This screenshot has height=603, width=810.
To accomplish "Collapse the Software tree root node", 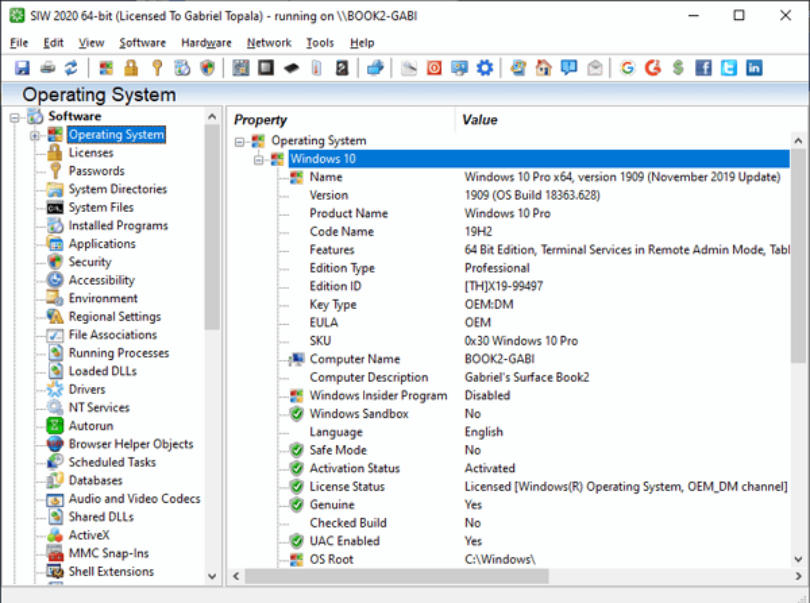I will [15, 117].
